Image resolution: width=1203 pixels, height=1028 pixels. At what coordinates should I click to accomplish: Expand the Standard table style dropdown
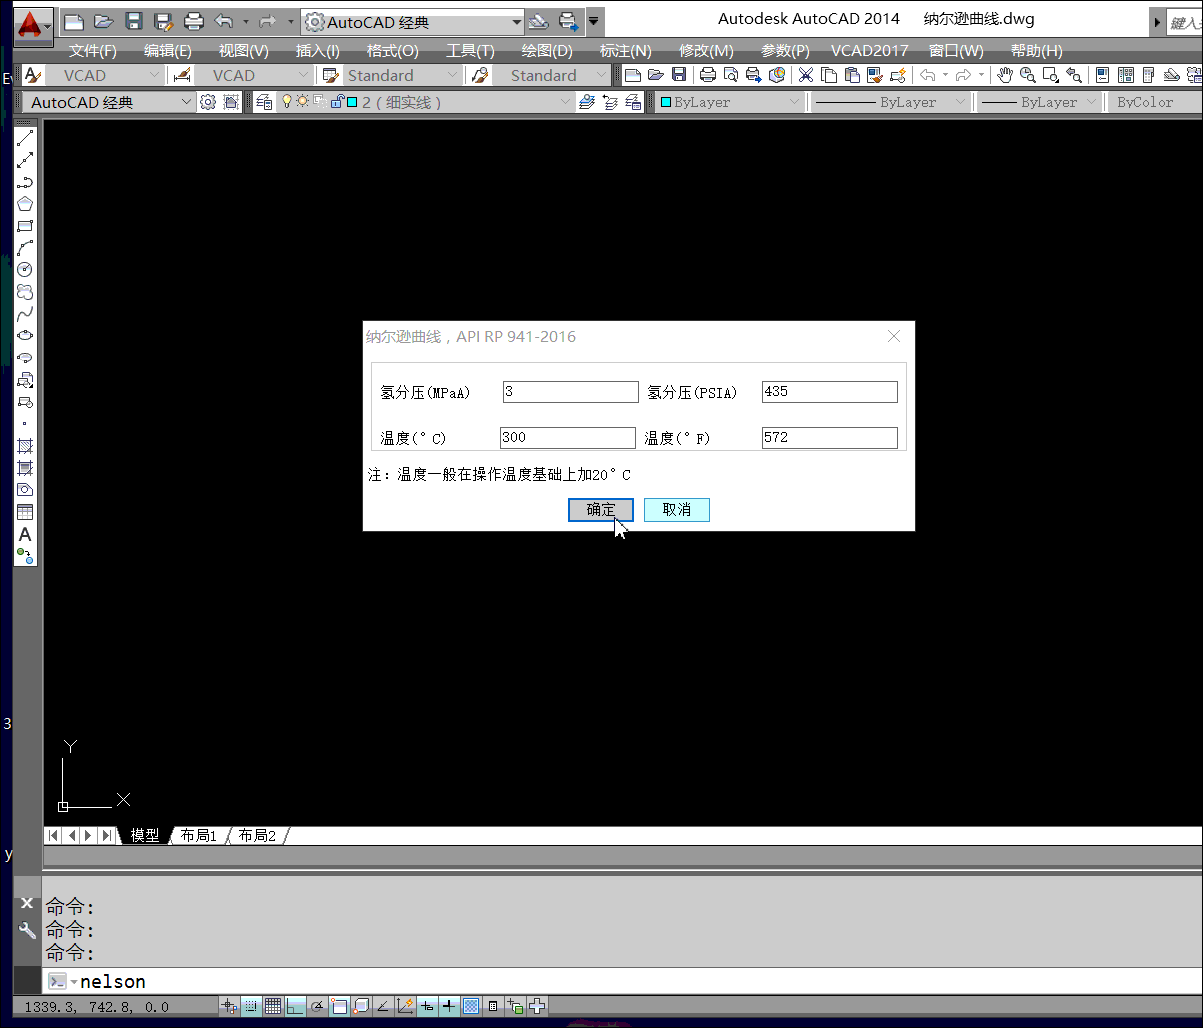tap(452, 75)
